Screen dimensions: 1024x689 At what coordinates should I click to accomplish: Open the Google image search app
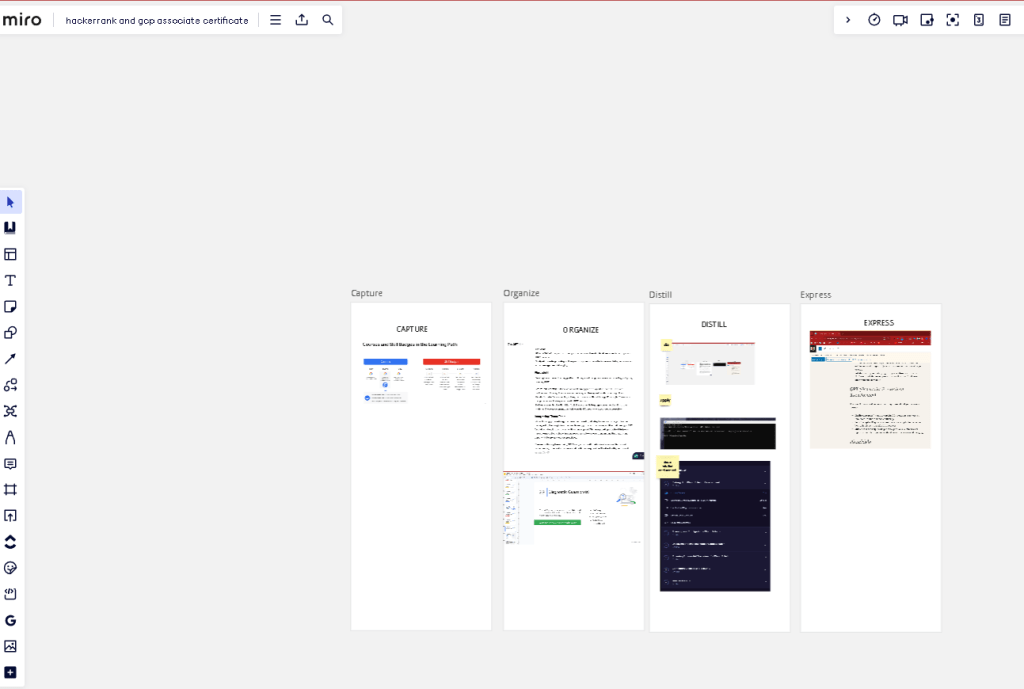[10, 620]
